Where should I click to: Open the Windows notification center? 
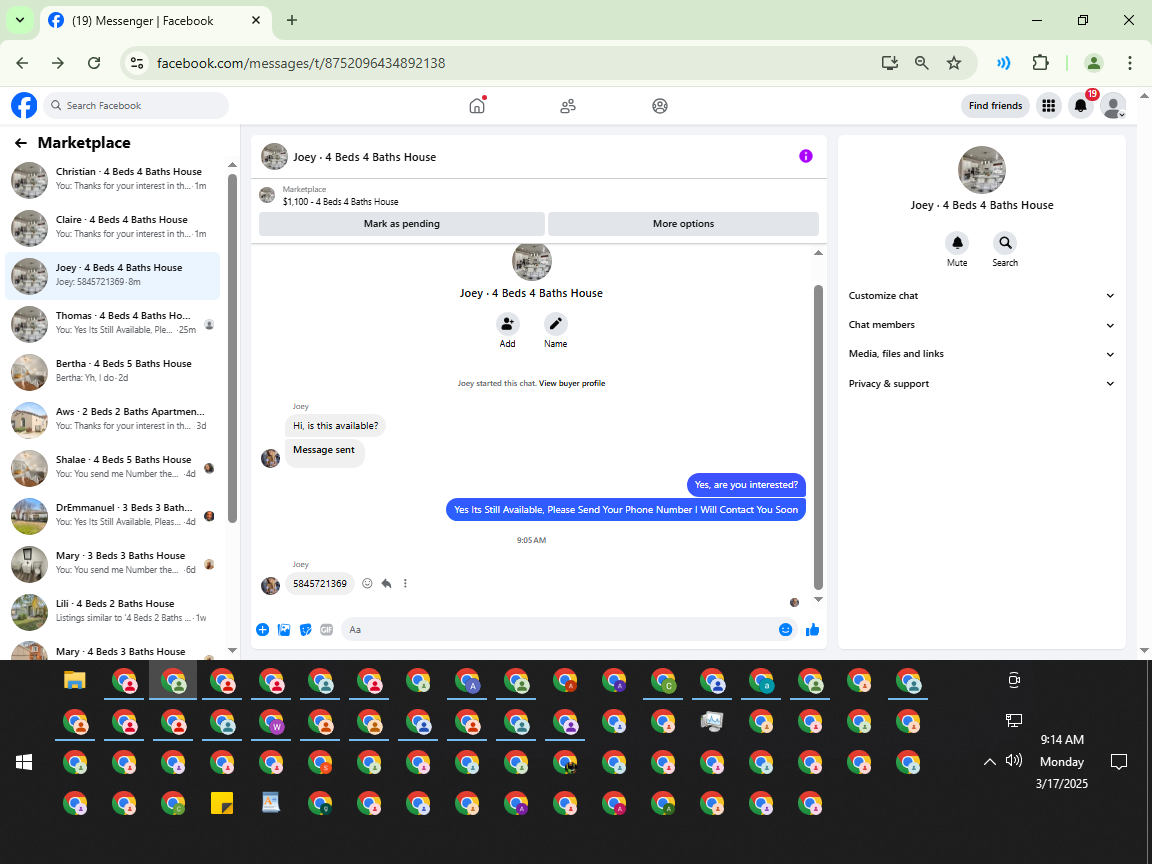1119,762
